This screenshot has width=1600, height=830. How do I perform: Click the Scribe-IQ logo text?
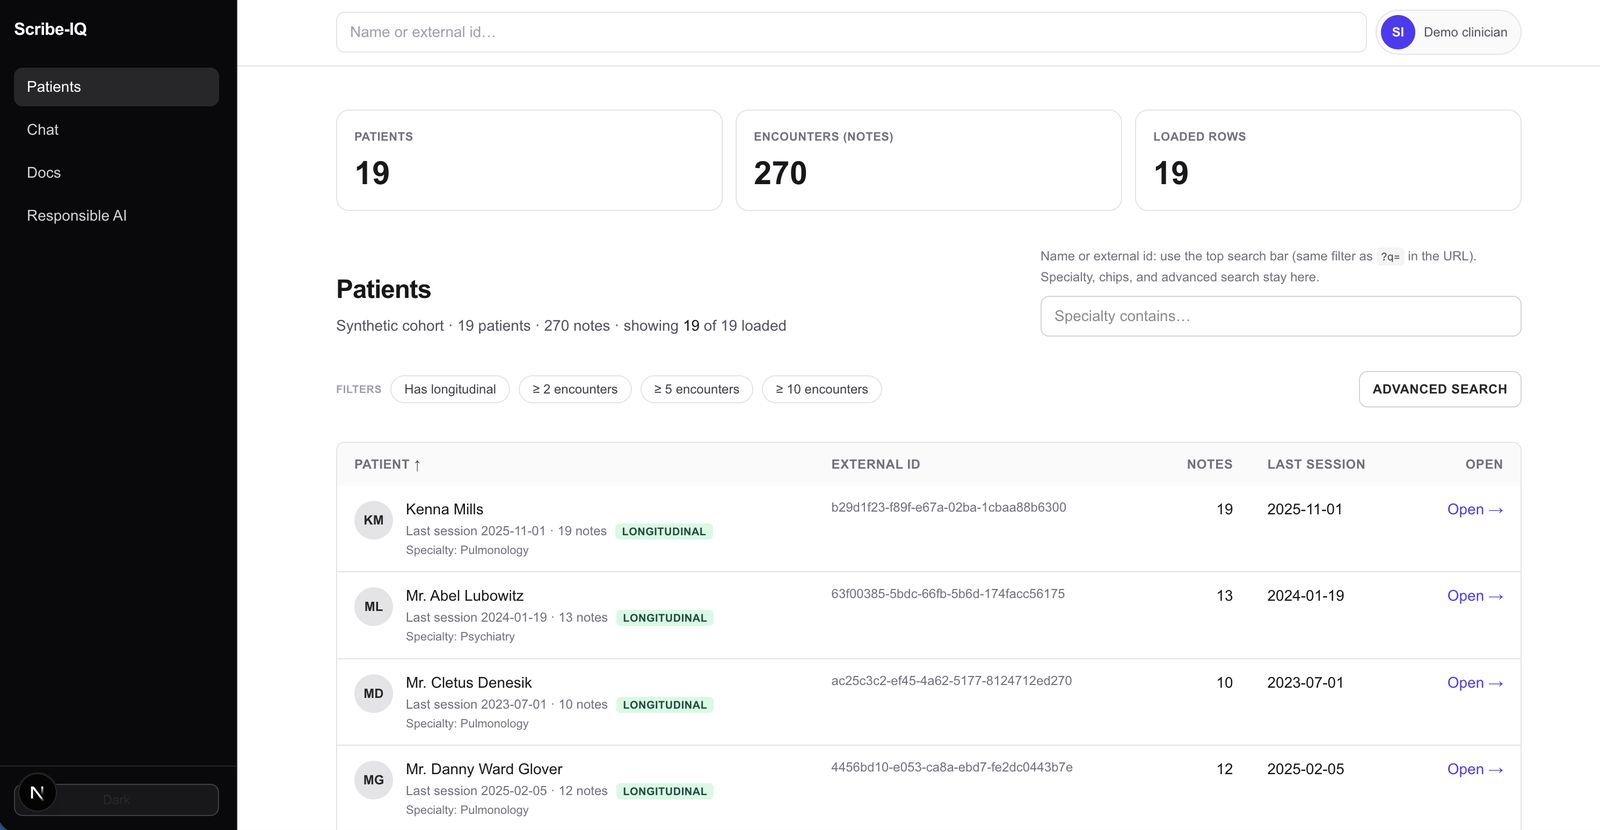pyautogui.click(x=50, y=29)
